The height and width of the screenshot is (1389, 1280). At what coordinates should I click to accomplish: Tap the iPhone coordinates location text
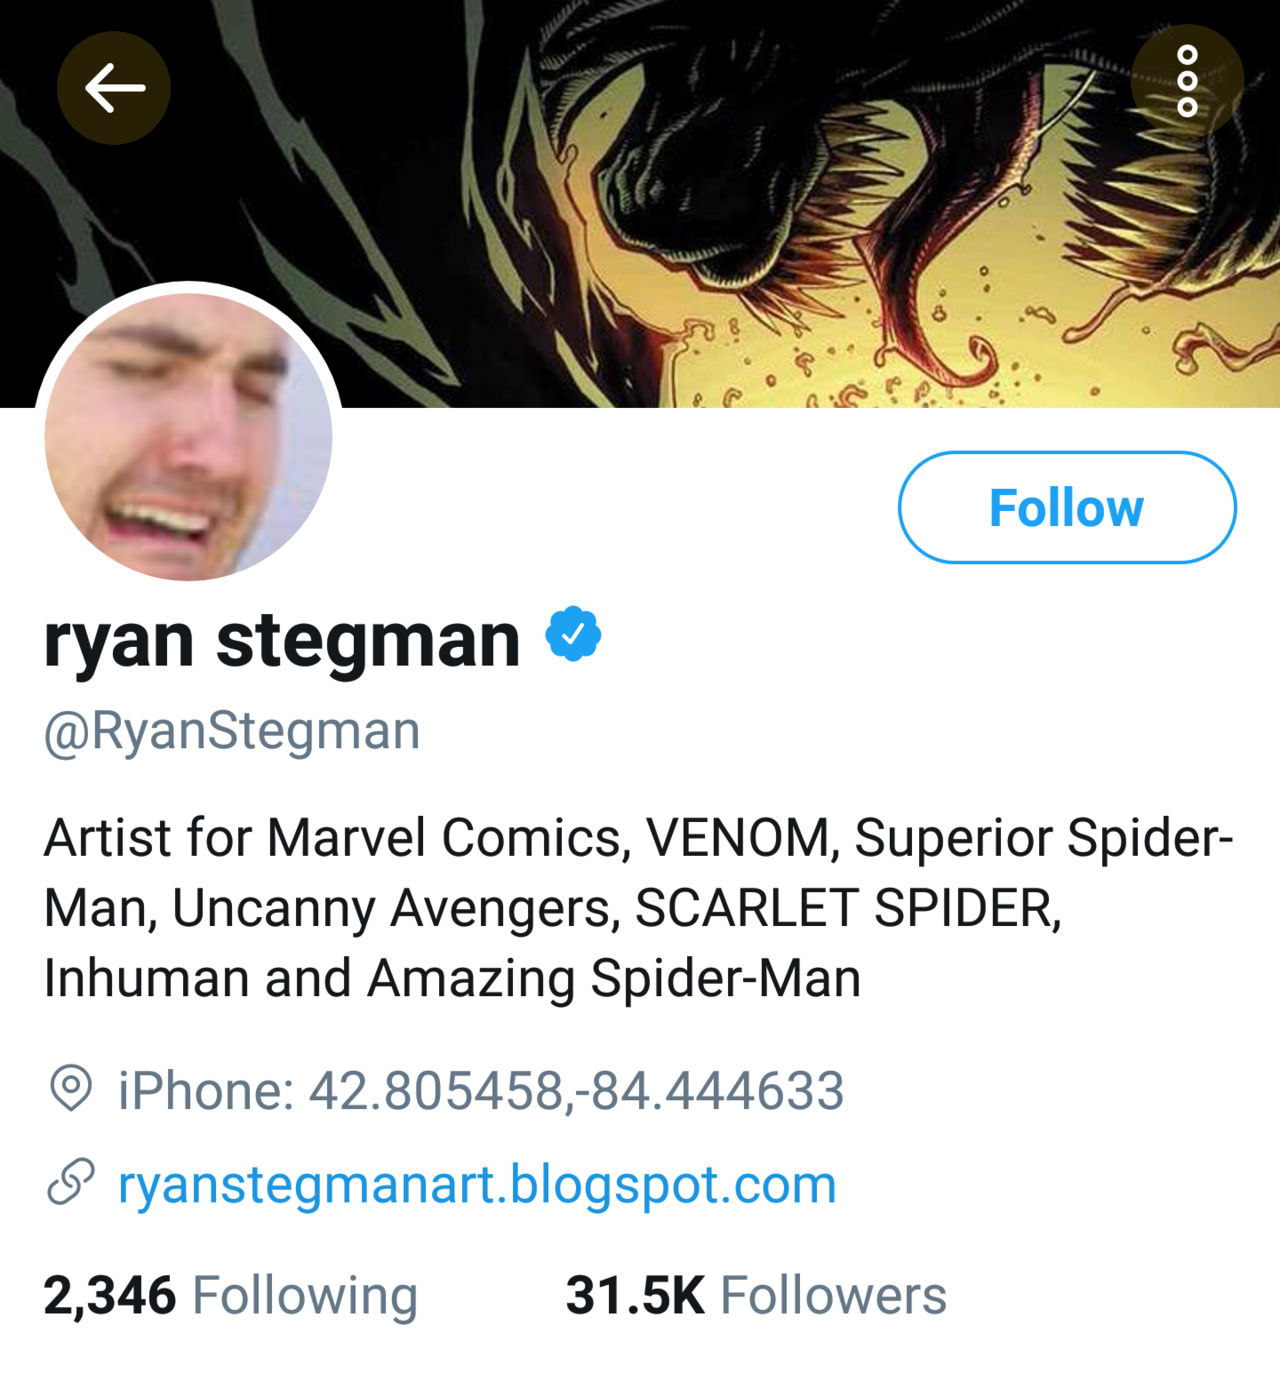tap(480, 1090)
